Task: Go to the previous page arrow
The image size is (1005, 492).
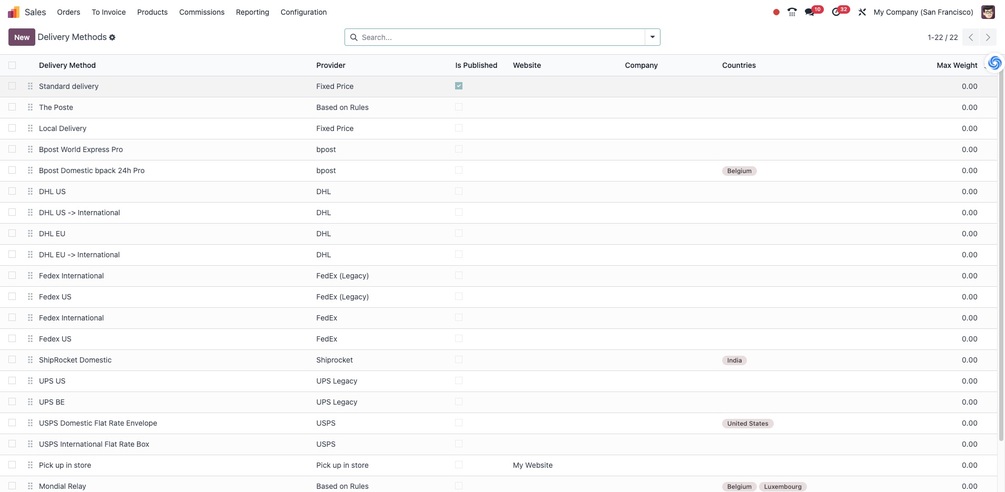Action: pos(971,37)
